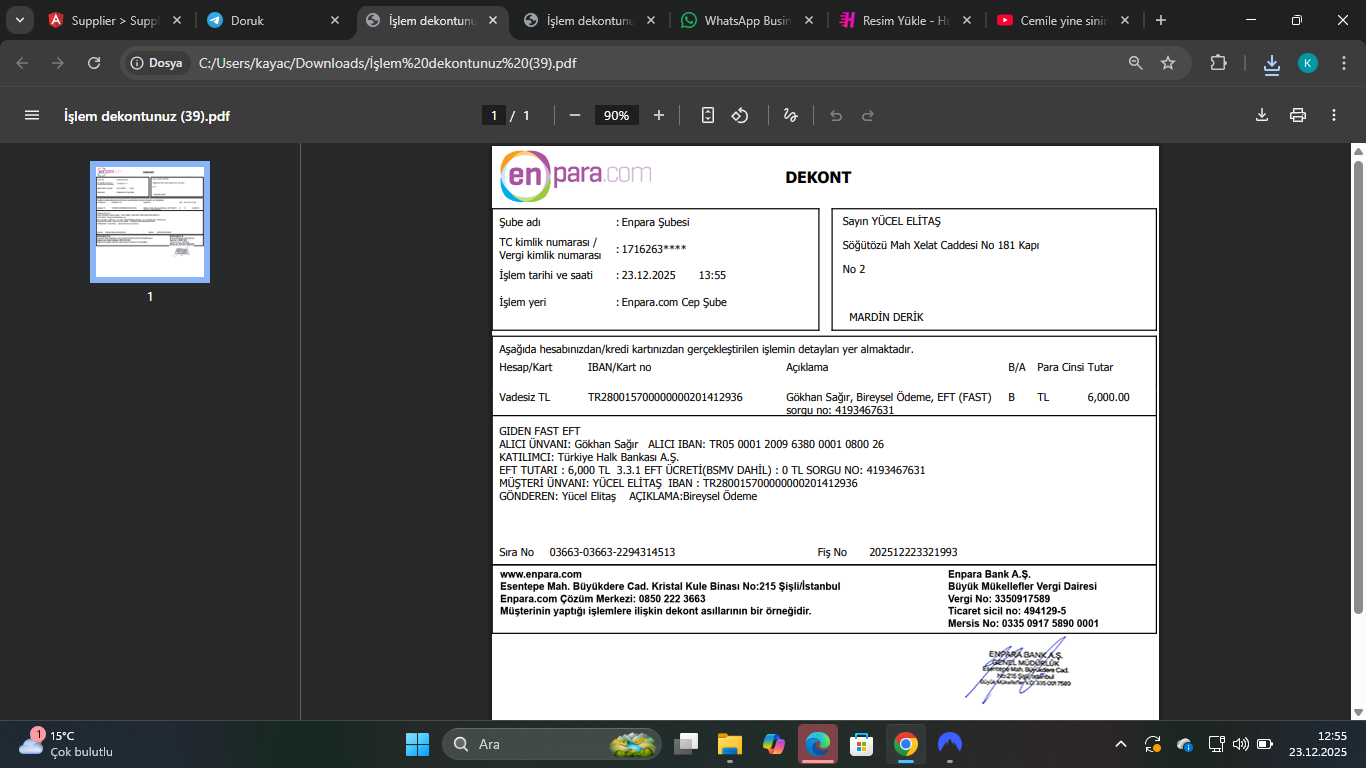This screenshot has width=1366, height=768.
Task: Open the weather widget showing 15°C
Action: pos(67,744)
